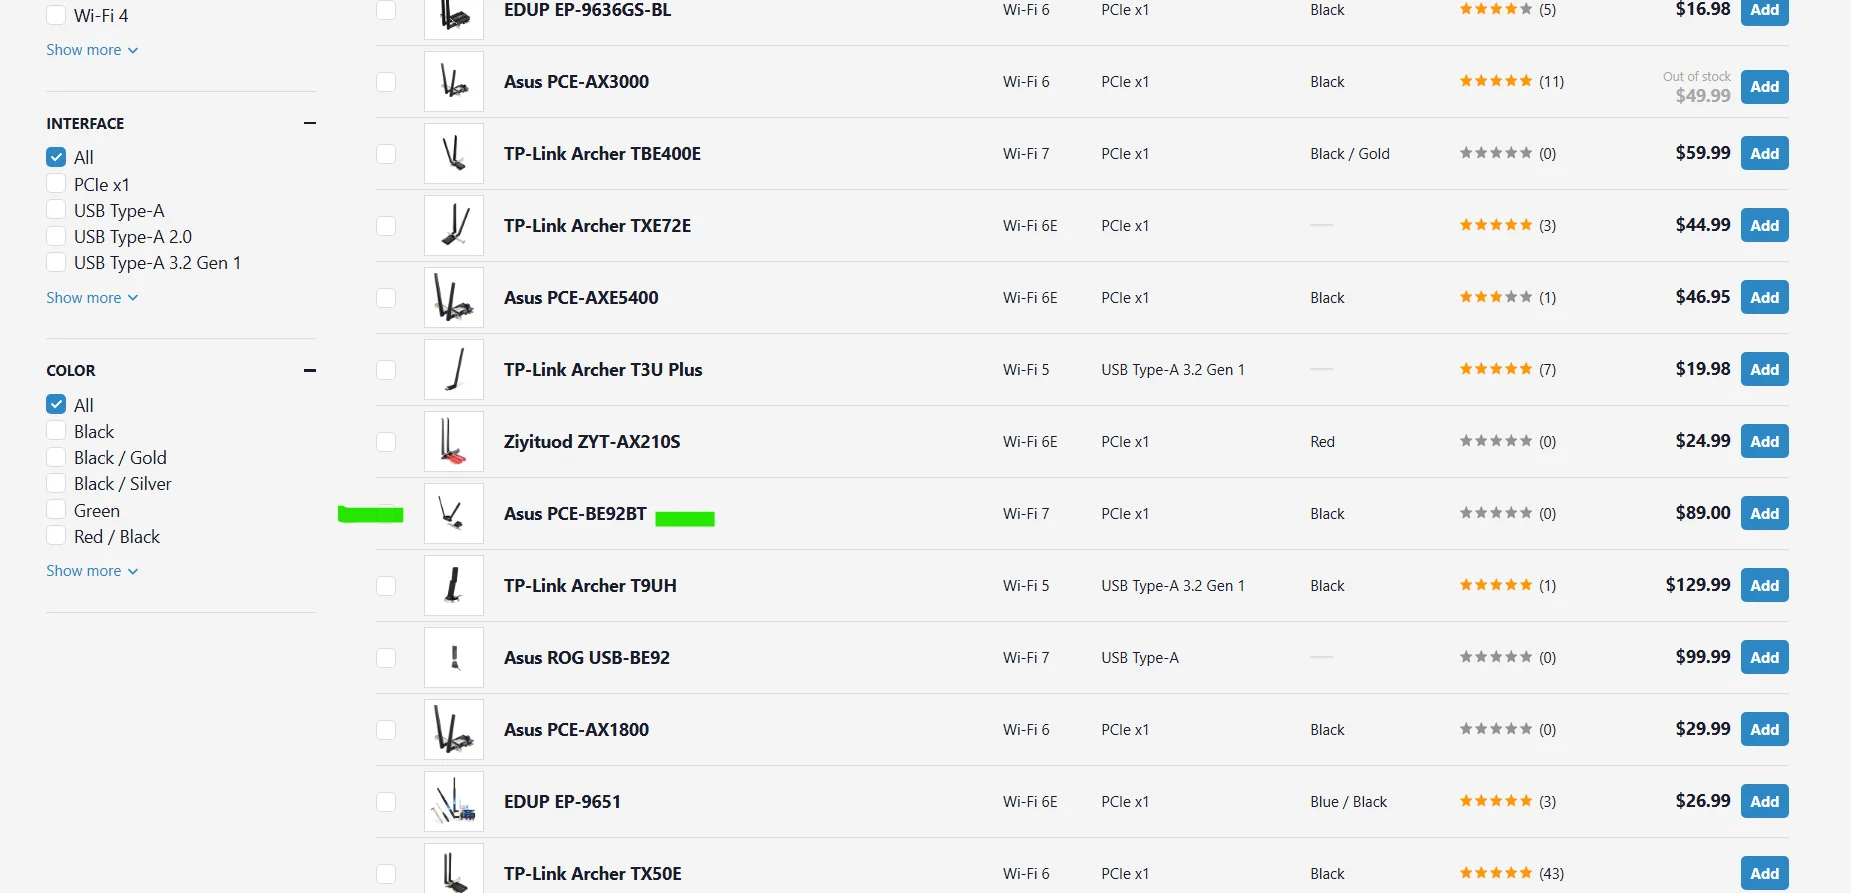Show more color filter options

point(92,571)
